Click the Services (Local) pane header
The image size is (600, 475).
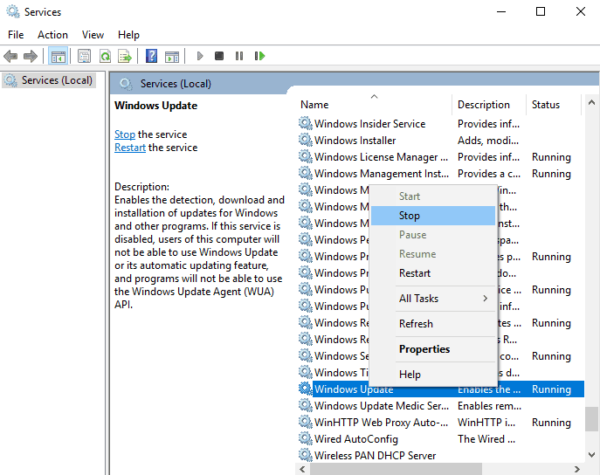click(176, 83)
